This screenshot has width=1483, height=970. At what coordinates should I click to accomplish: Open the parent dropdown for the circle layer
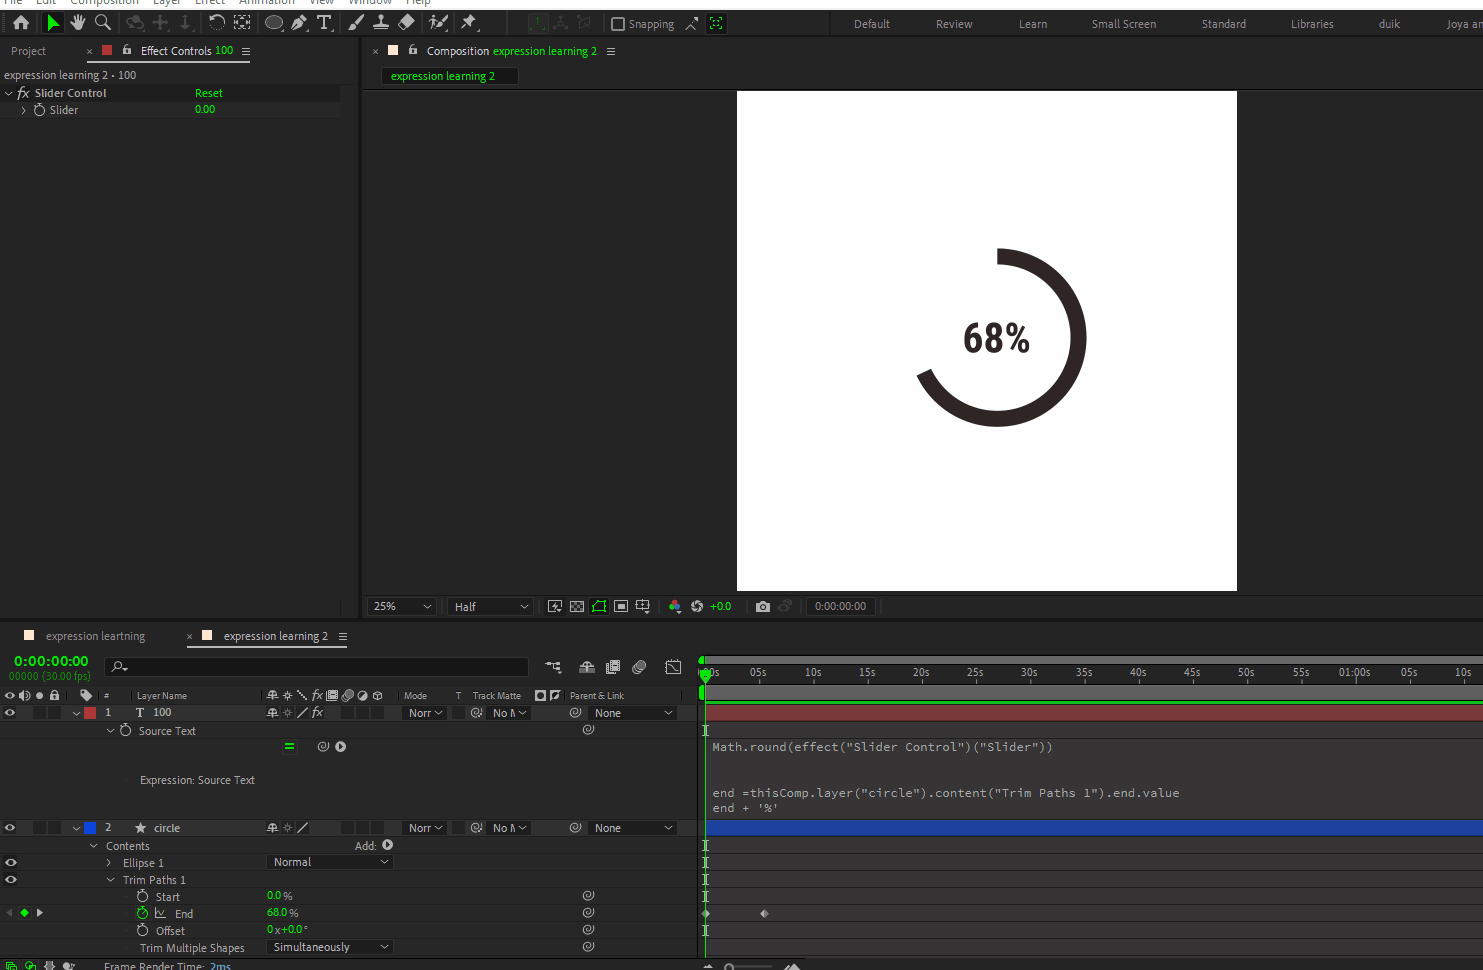point(634,828)
